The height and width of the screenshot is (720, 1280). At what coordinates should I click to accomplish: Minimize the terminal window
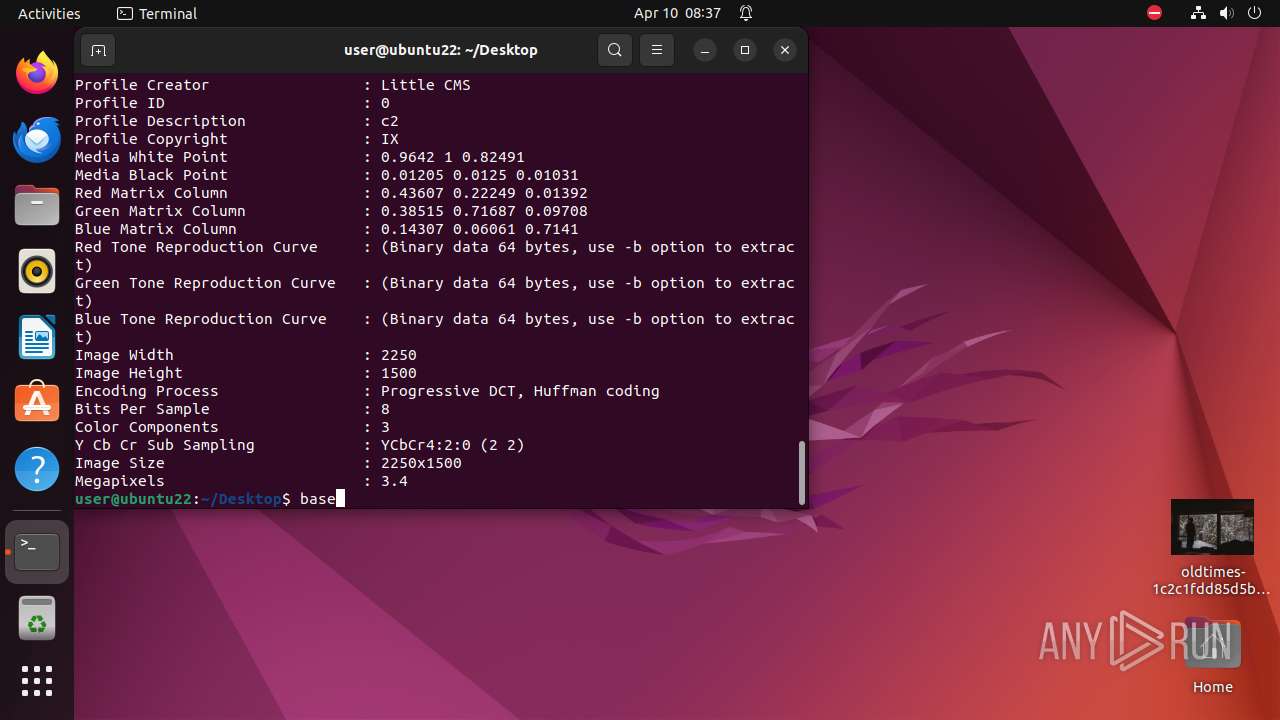click(x=705, y=50)
